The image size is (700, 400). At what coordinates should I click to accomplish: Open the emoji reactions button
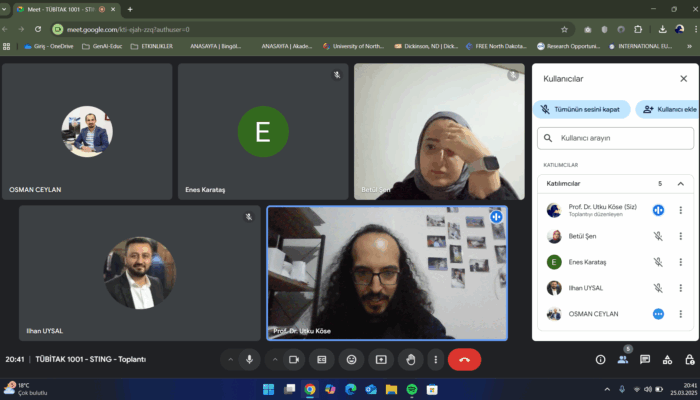click(x=351, y=359)
